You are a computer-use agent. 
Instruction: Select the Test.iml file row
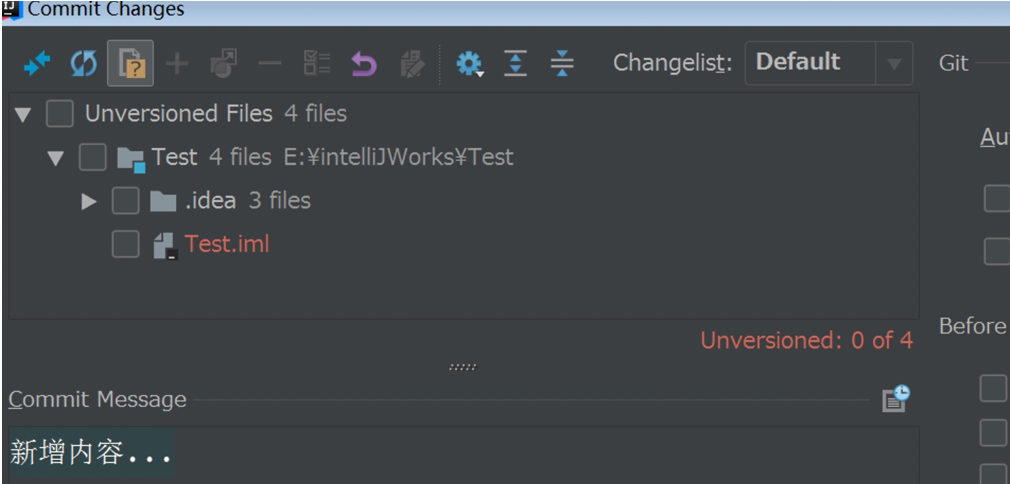(464, 244)
